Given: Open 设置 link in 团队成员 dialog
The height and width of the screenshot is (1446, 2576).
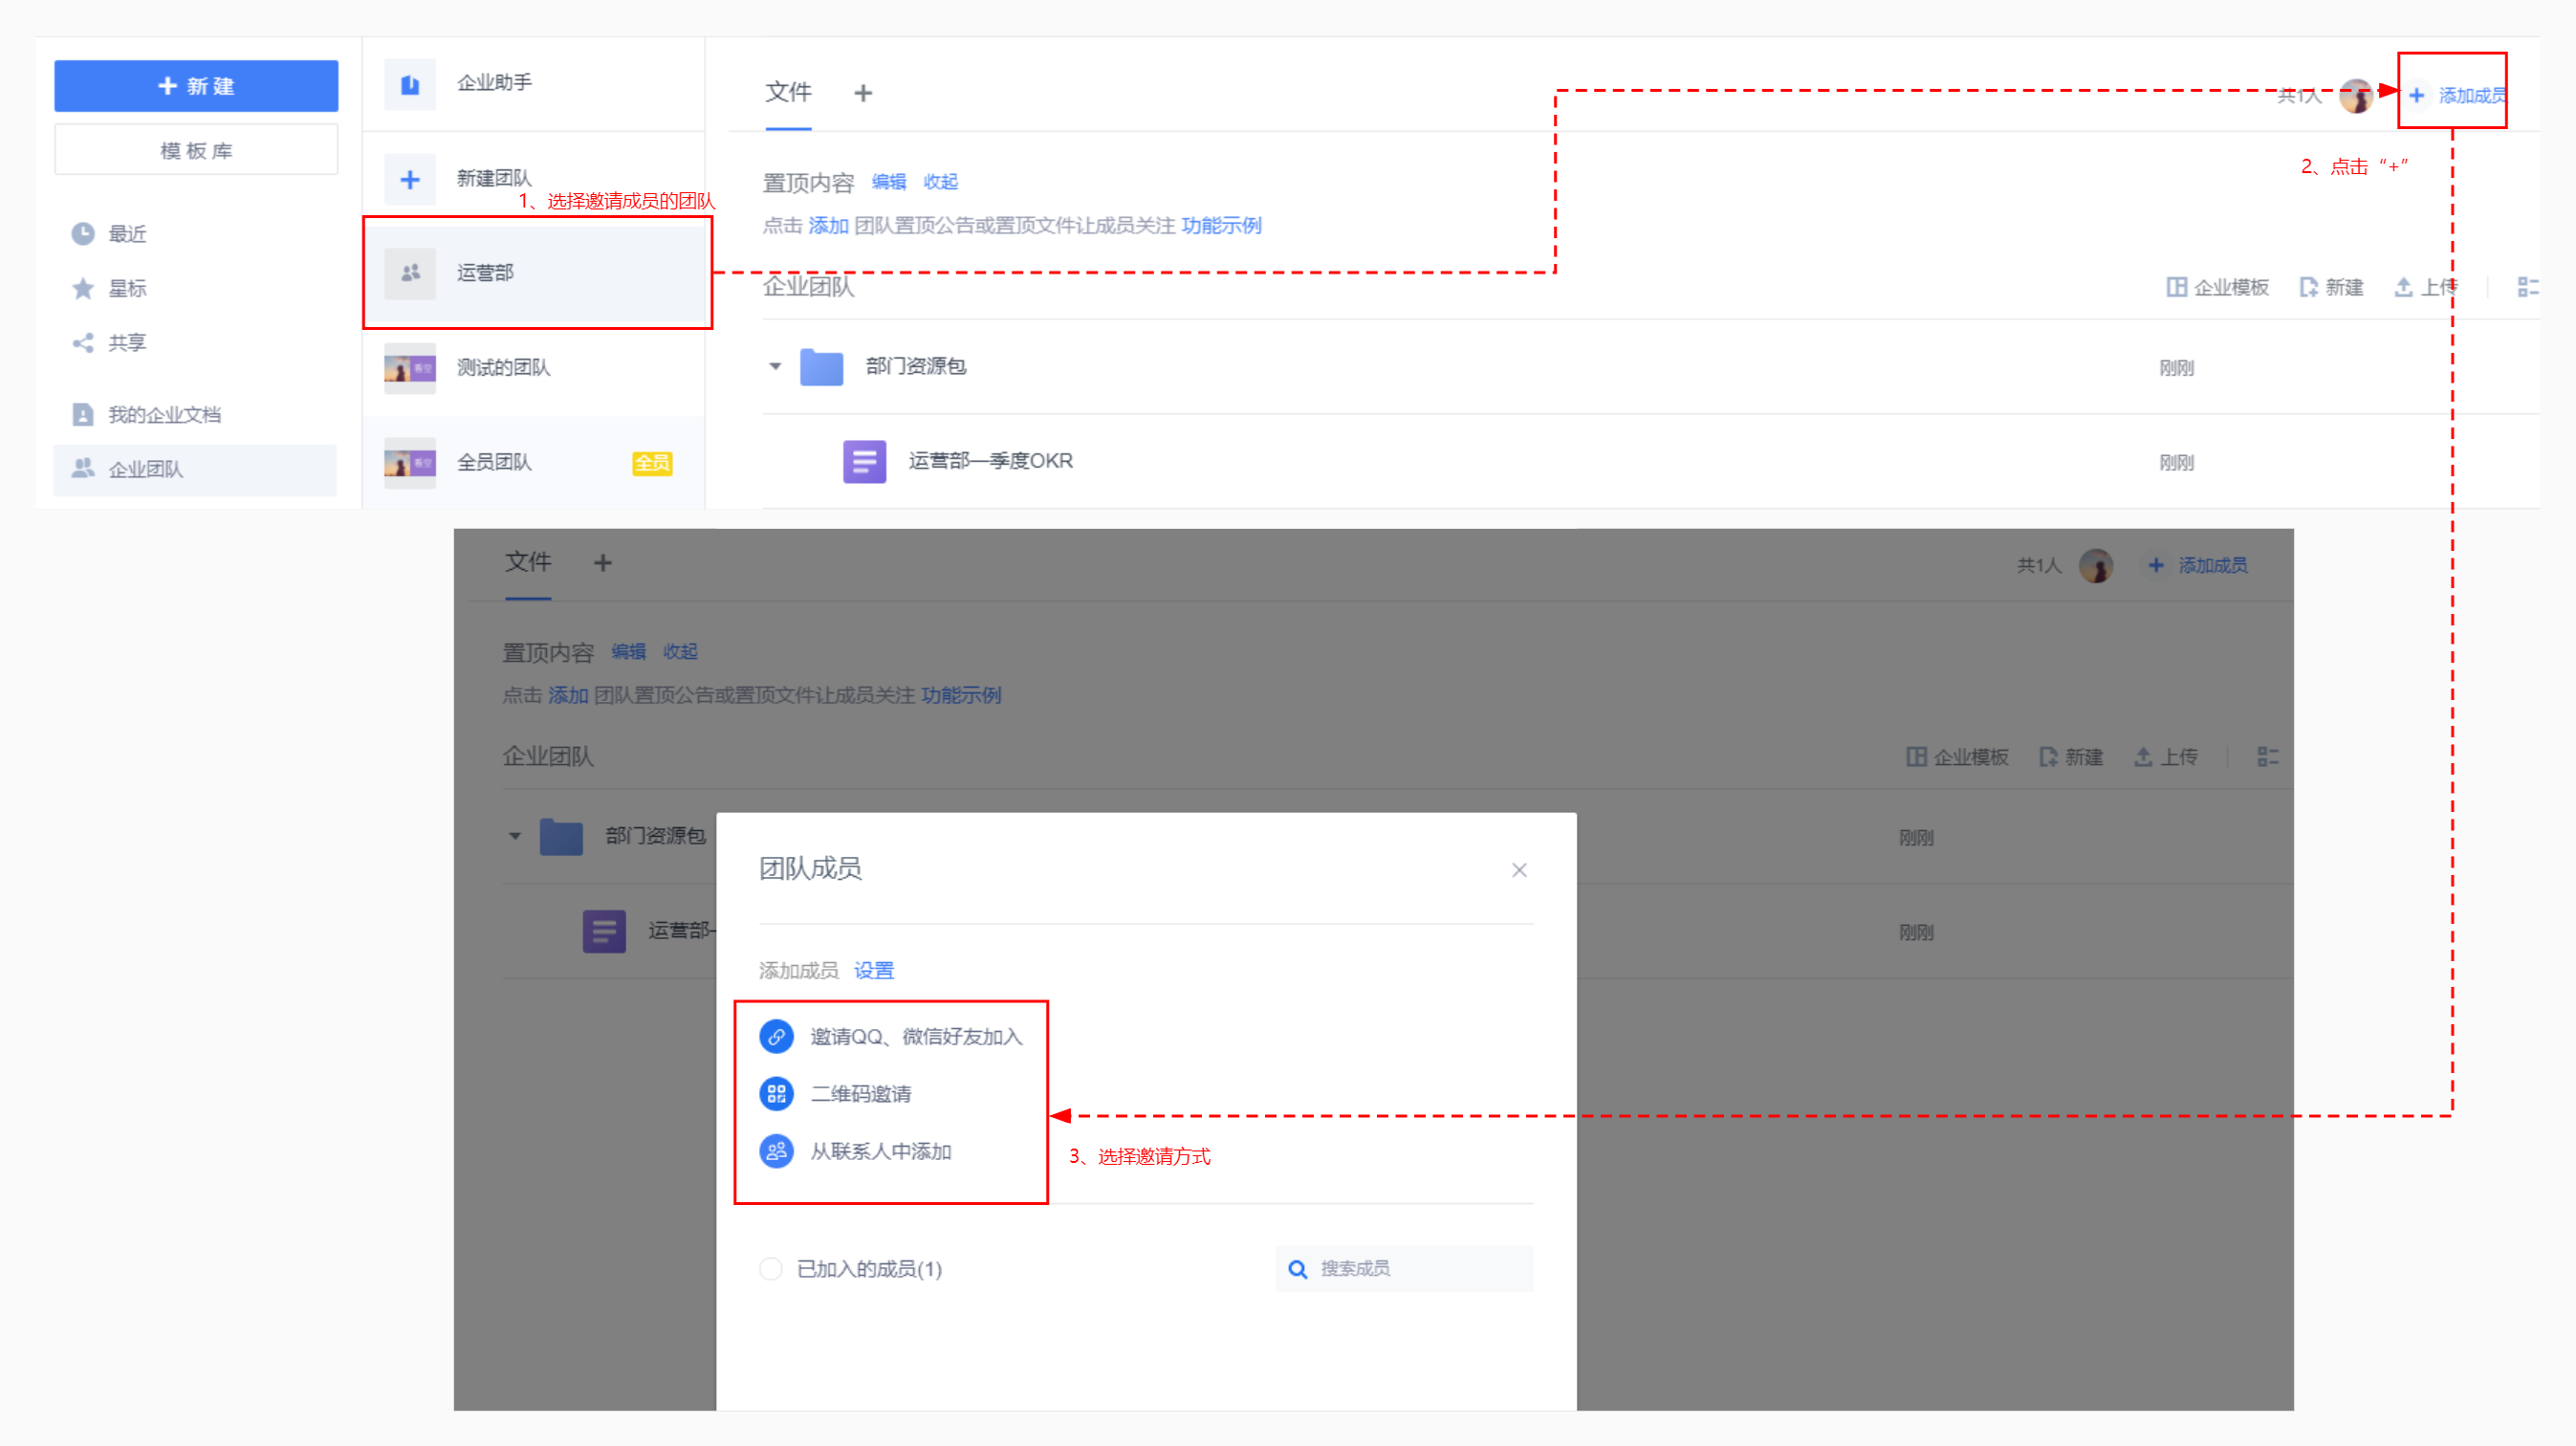Looking at the screenshot, I should (874, 970).
